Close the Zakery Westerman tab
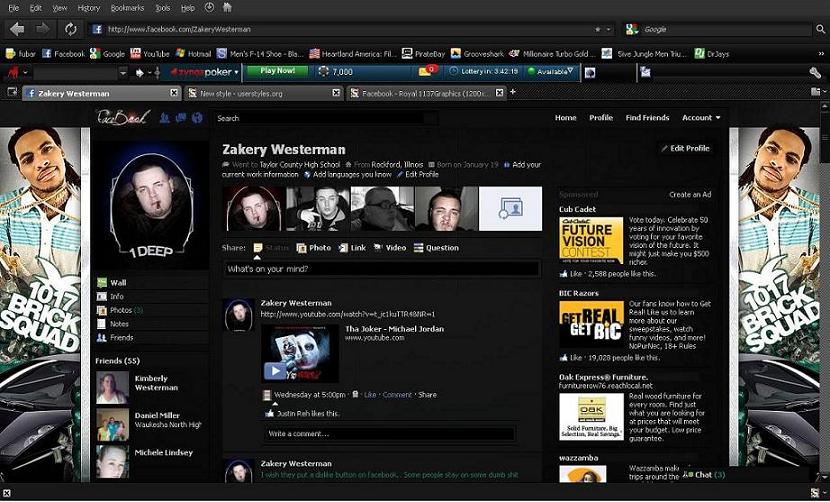830x502 pixels. [174, 93]
